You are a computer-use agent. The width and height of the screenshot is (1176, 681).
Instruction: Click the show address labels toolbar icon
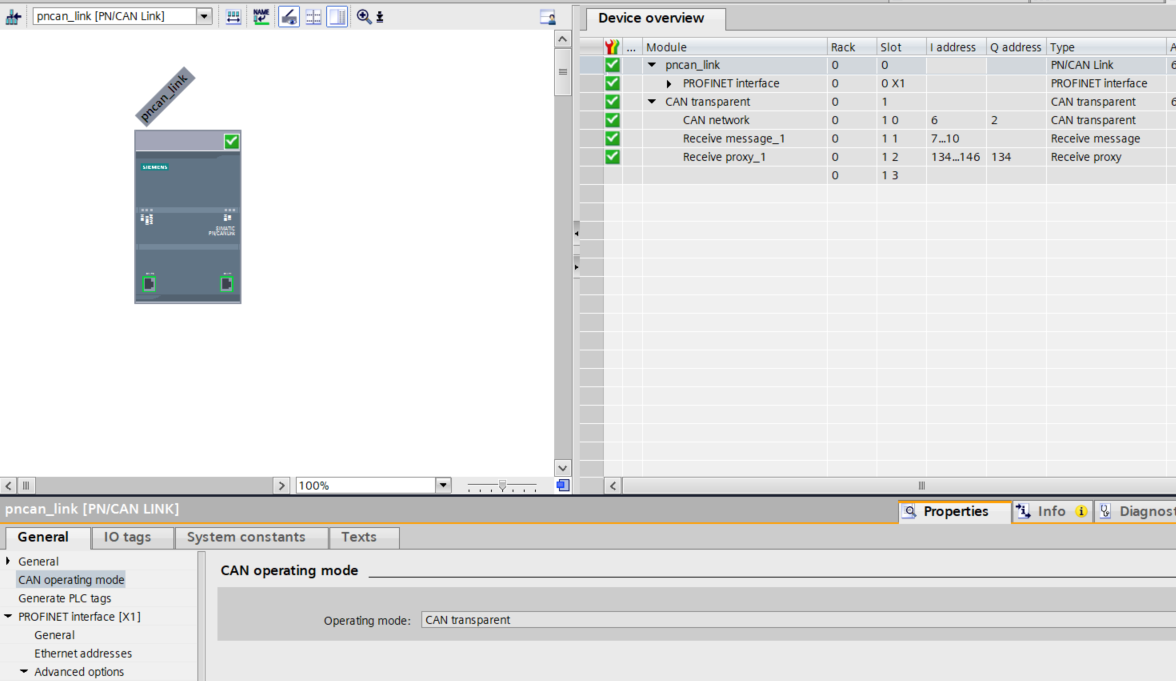(x=233, y=16)
